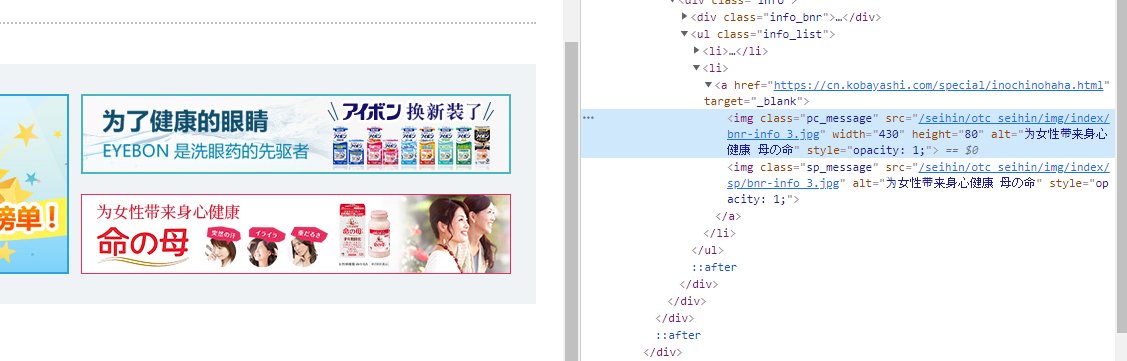This screenshot has width=1127, height=361.
Task: Click the page vertical scrollbar thumb
Action: click(x=571, y=201)
